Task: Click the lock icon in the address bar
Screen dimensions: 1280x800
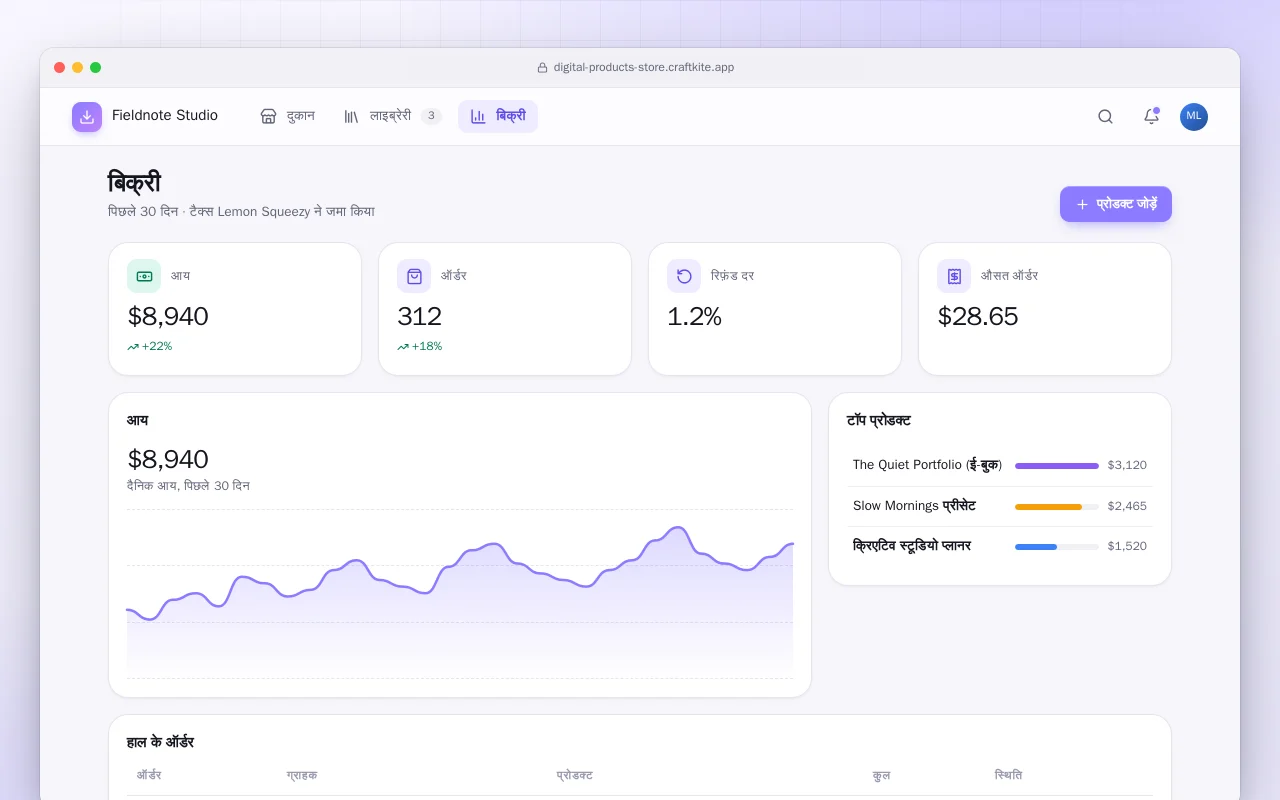Action: (x=542, y=68)
